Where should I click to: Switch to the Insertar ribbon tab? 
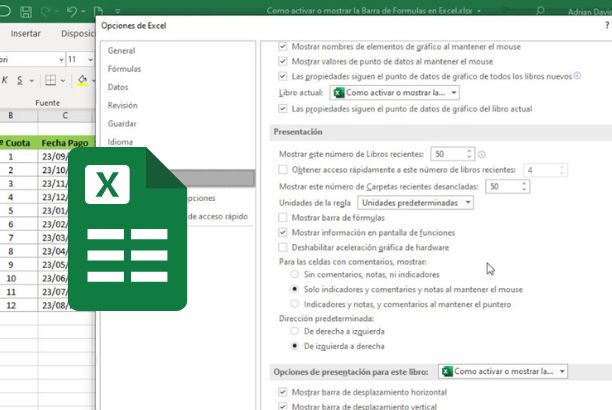tap(25, 34)
